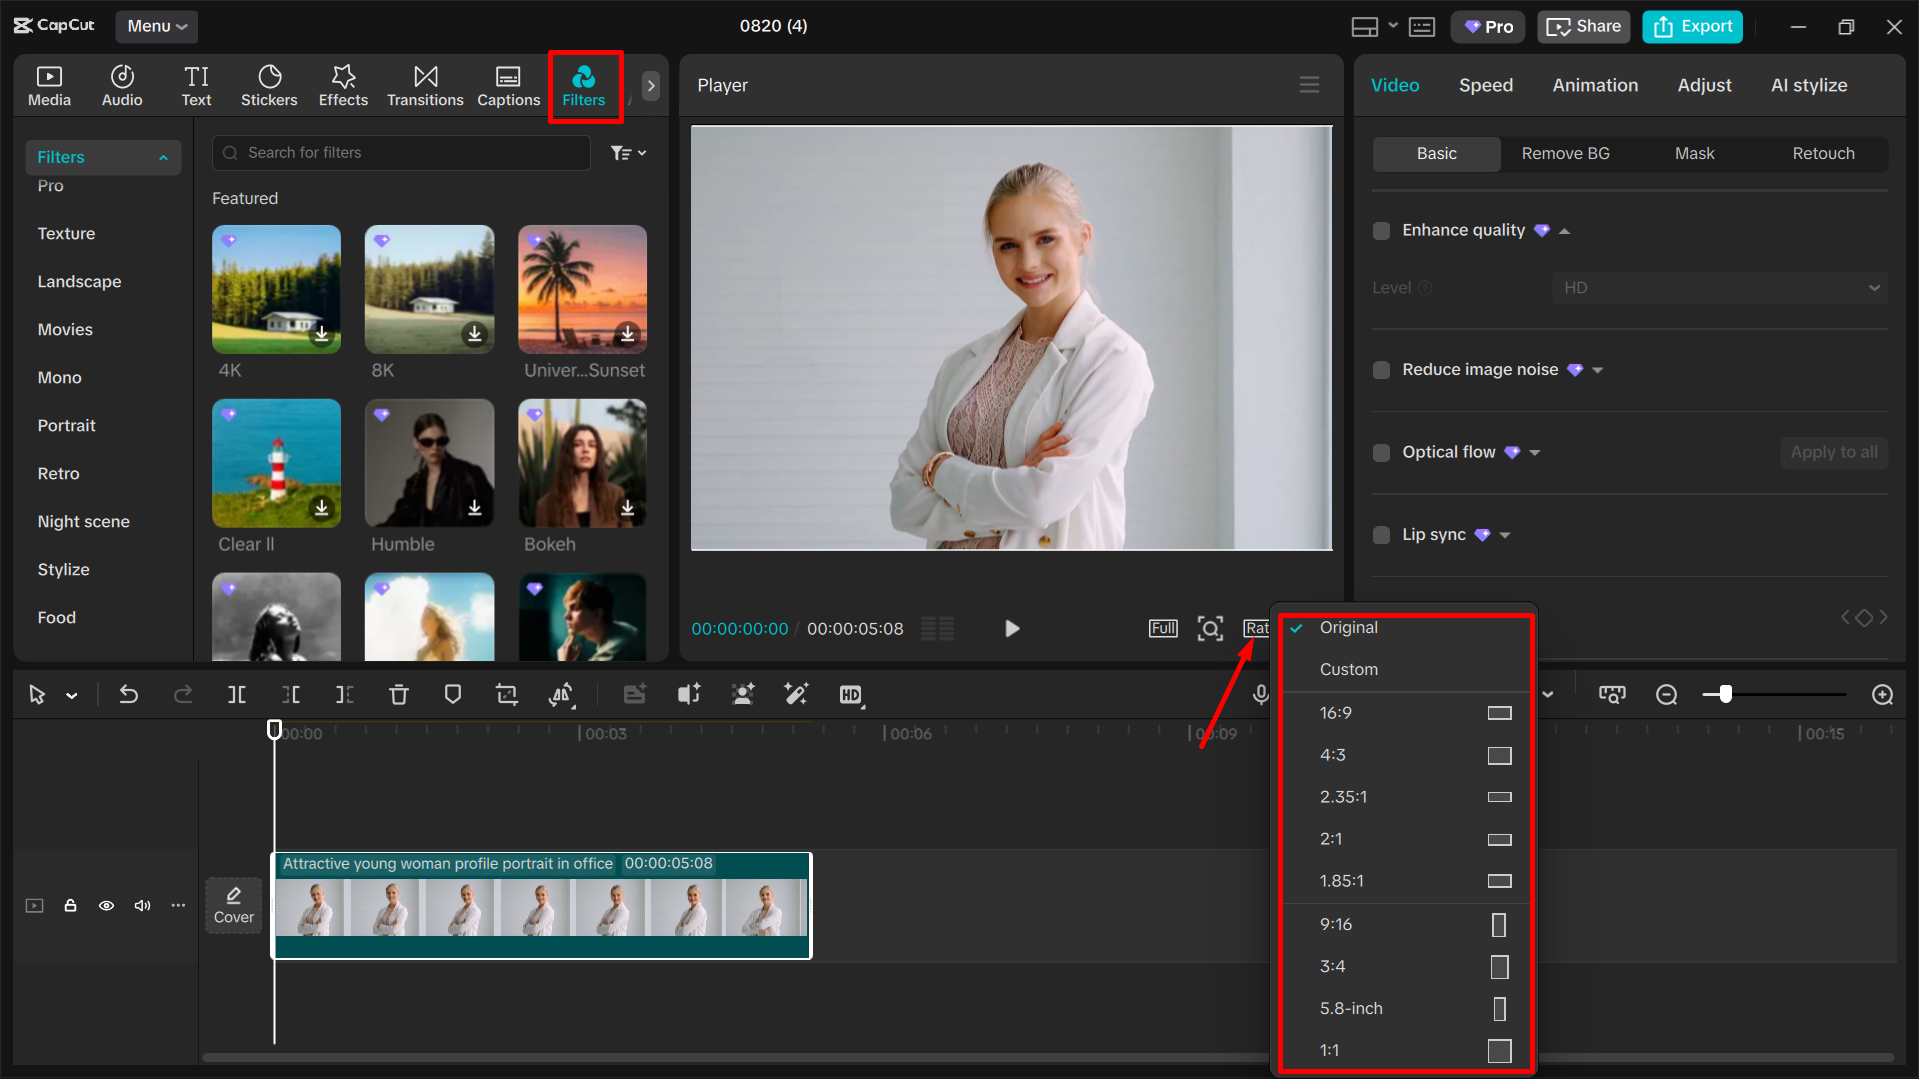Undo the last action

(129, 694)
